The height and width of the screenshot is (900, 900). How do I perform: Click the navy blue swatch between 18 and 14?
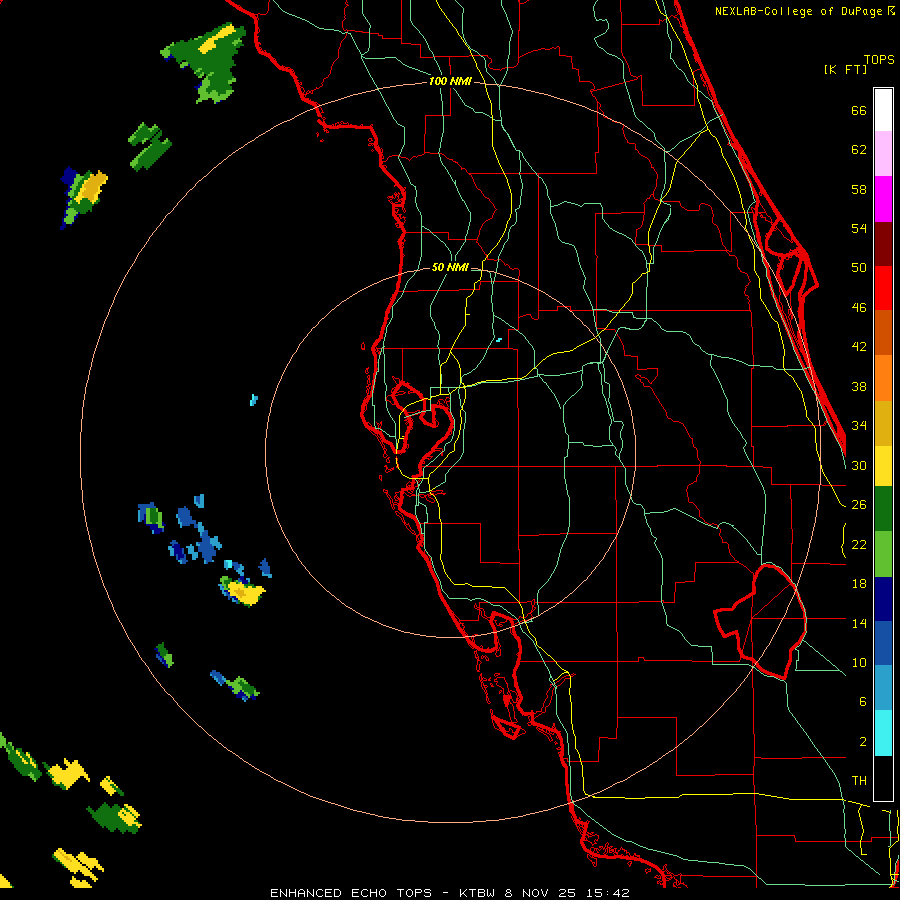[x=883, y=599]
